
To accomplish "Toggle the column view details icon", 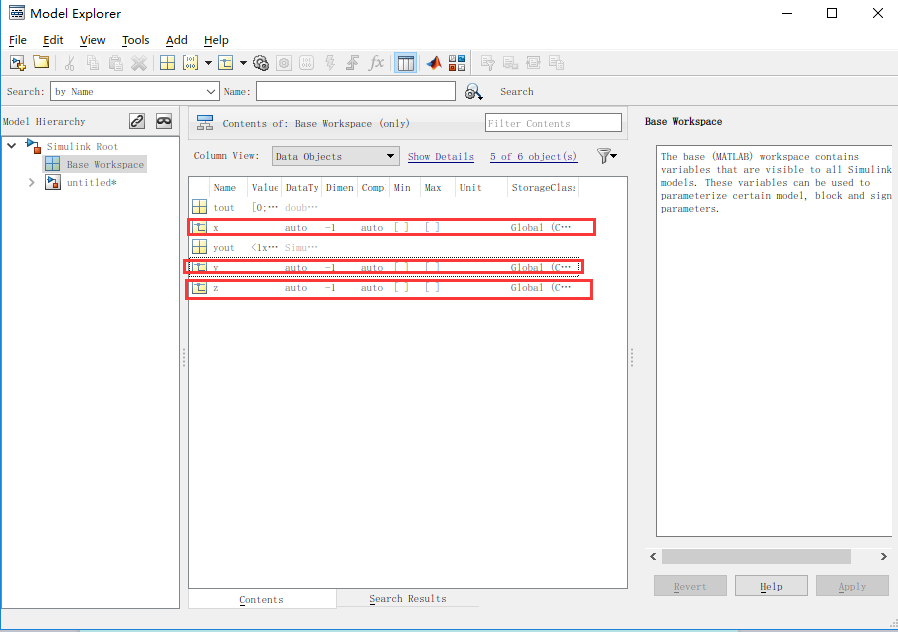I will (405, 63).
